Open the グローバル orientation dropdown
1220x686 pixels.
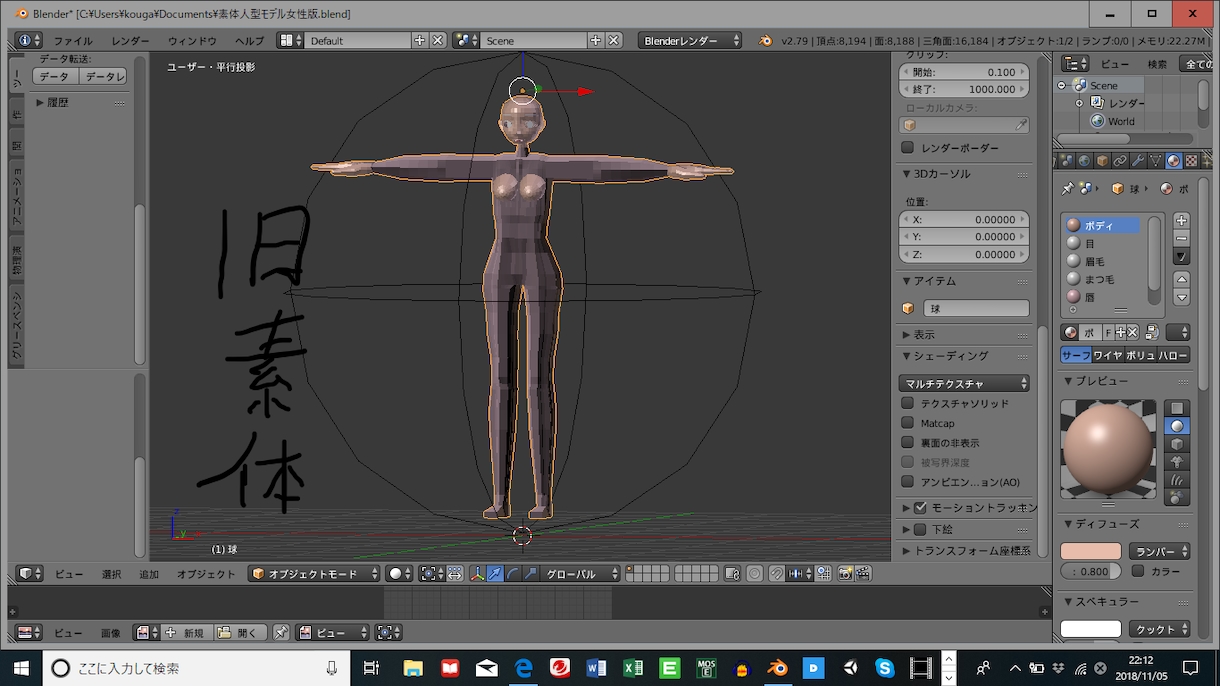click(x=582, y=574)
